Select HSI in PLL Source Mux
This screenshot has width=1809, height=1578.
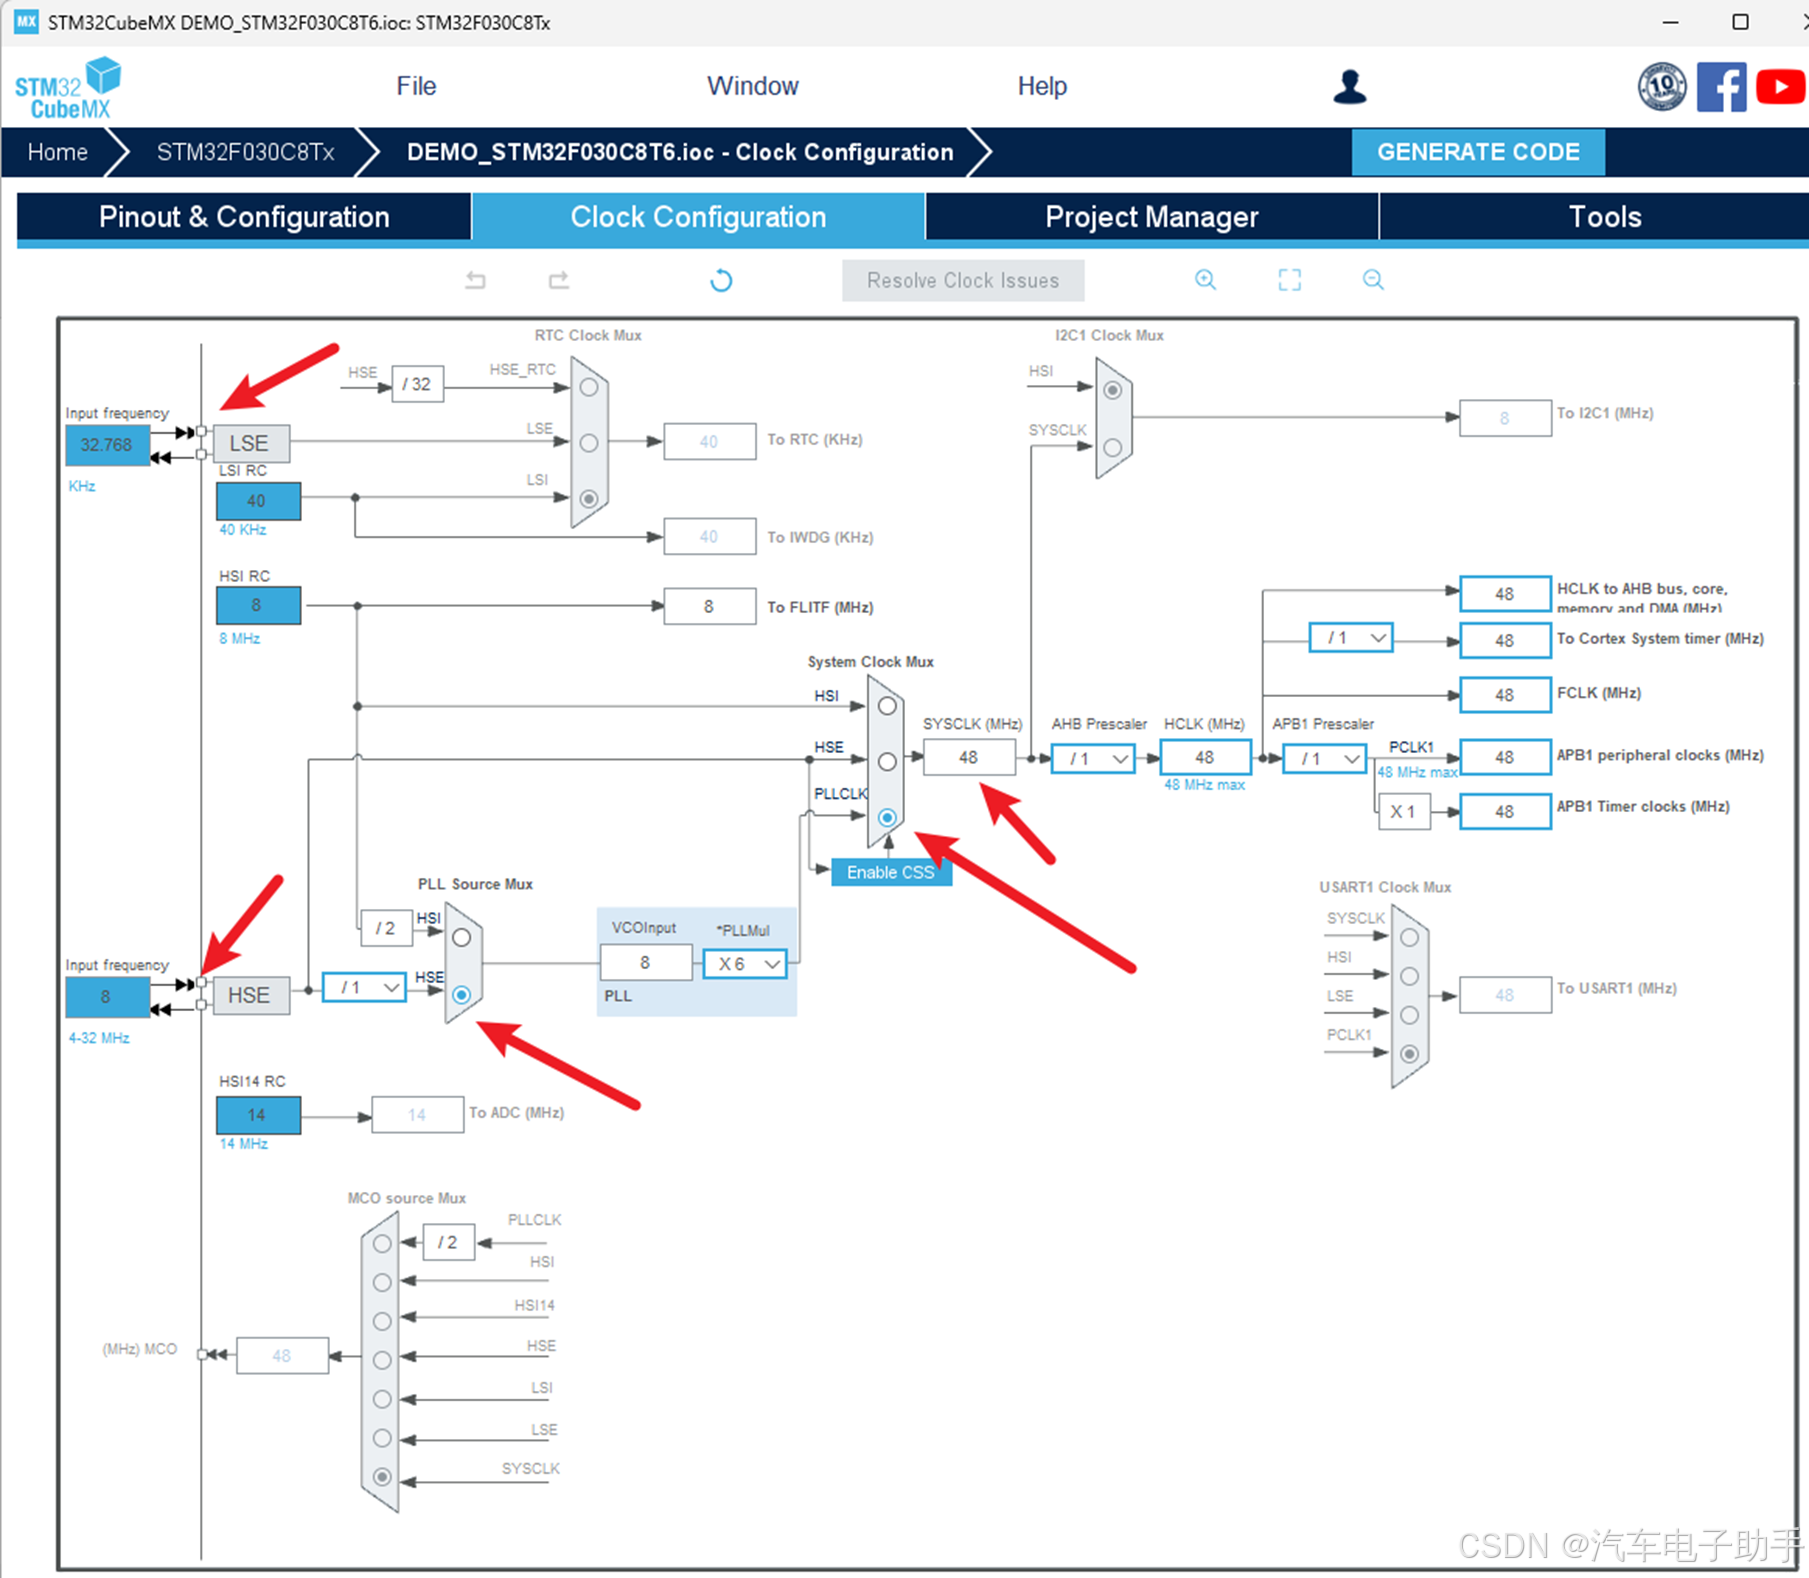point(461,938)
